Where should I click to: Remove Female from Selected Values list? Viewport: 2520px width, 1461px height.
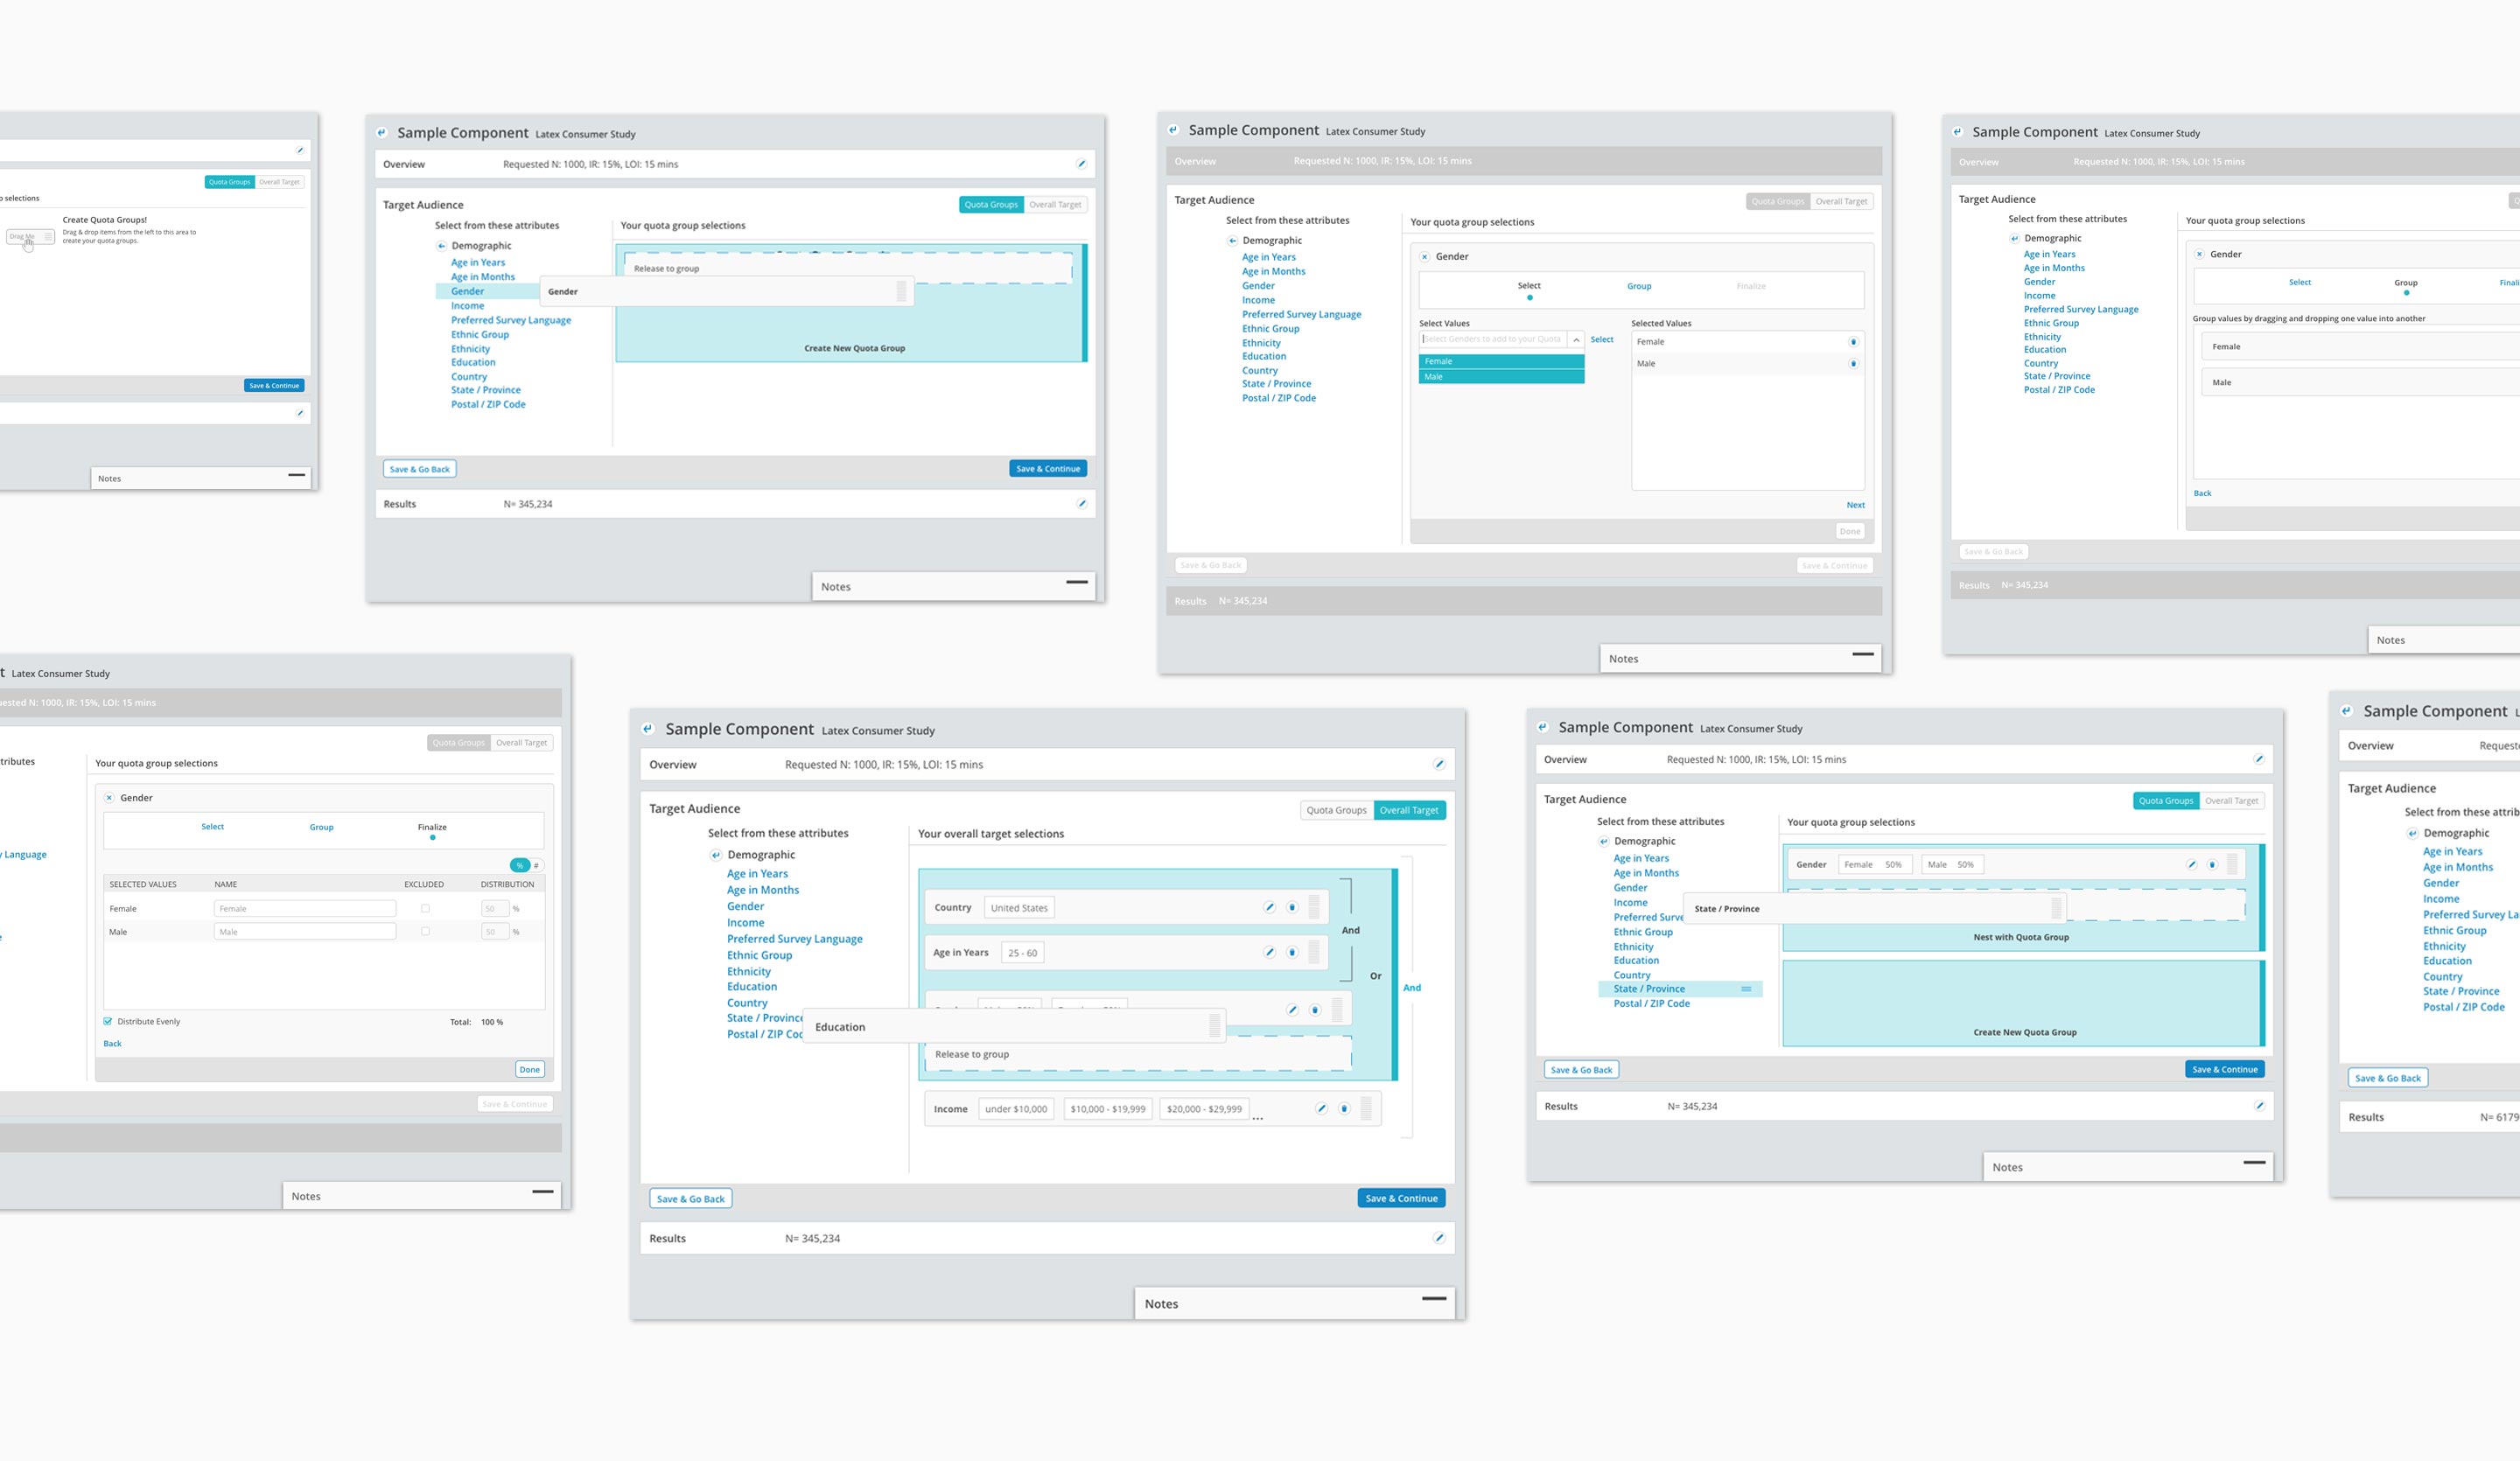point(1853,342)
